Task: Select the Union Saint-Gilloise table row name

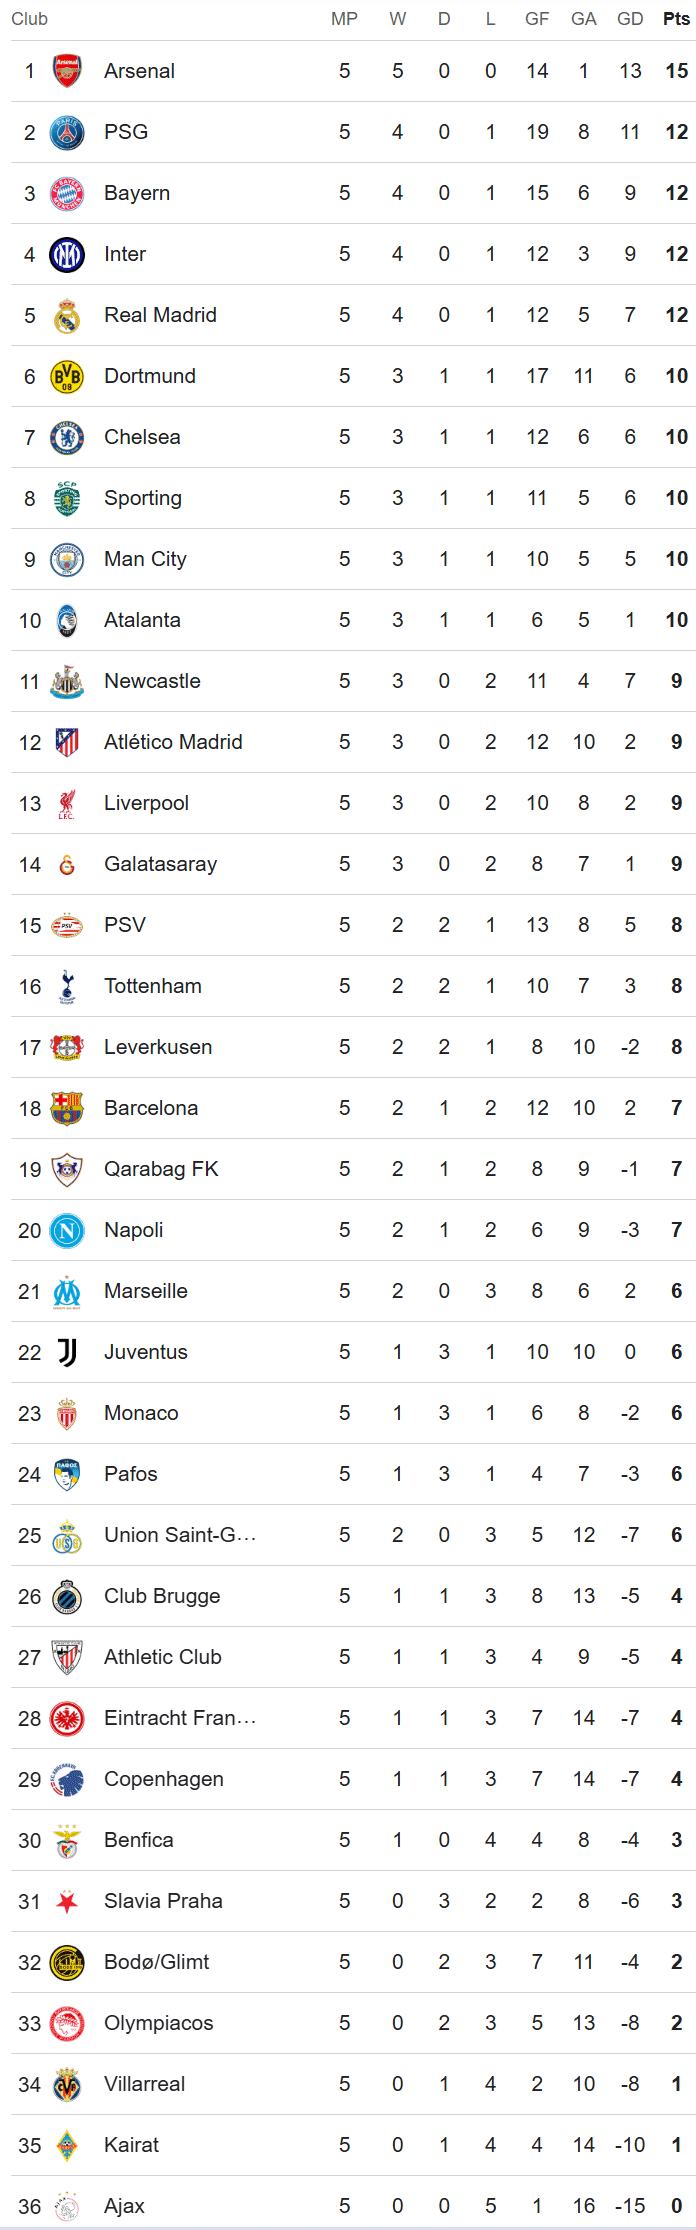Action: [180, 1535]
